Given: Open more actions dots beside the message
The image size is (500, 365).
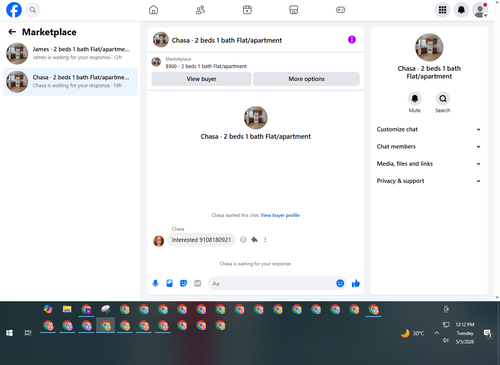Looking at the screenshot, I should [265, 239].
